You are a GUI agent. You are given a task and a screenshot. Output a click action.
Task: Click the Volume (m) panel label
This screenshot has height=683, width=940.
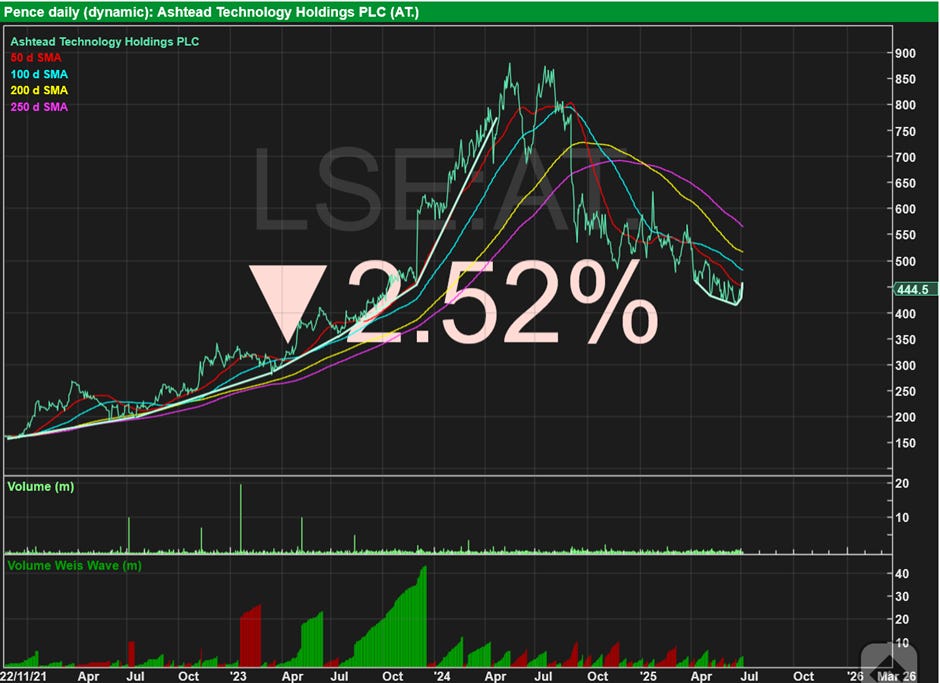(41, 486)
